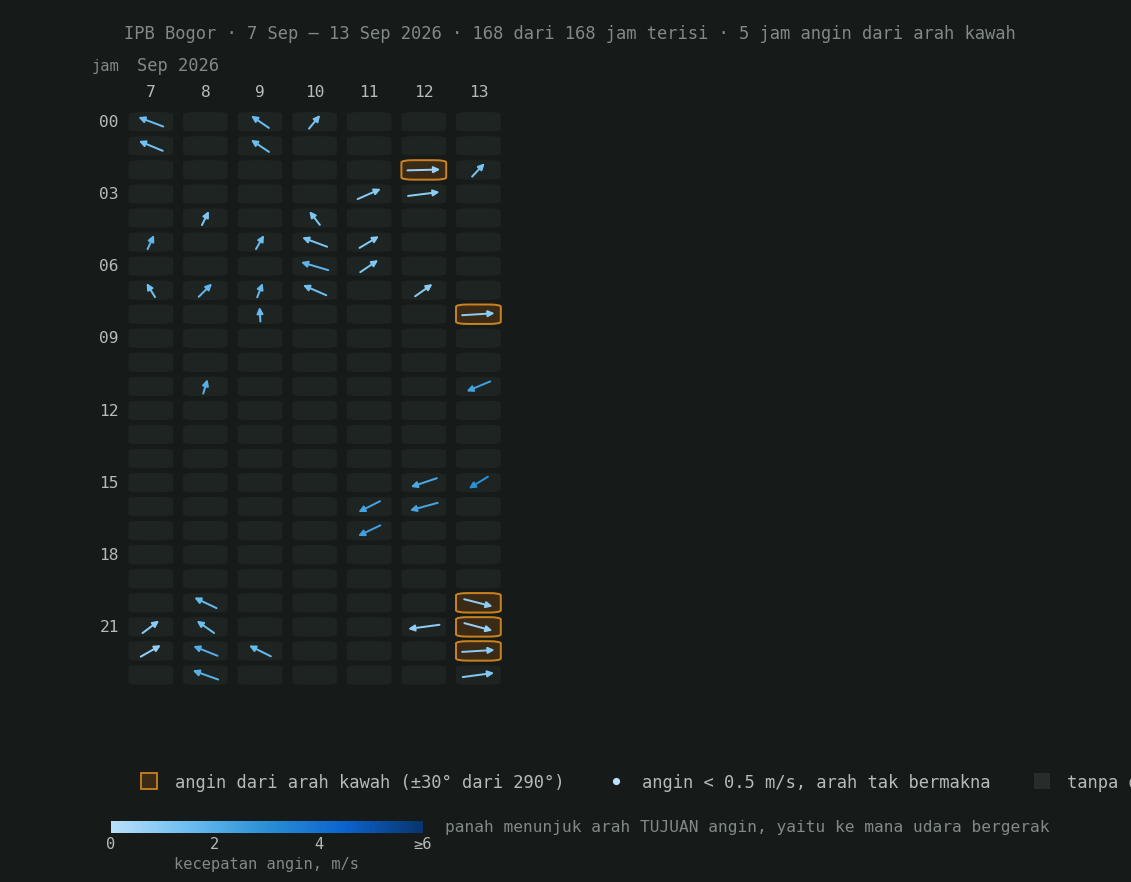Viewport: 1131px width, 882px height.
Task: Click the highlighted crater-wind arrow on day 12
Action: pos(423,170)
